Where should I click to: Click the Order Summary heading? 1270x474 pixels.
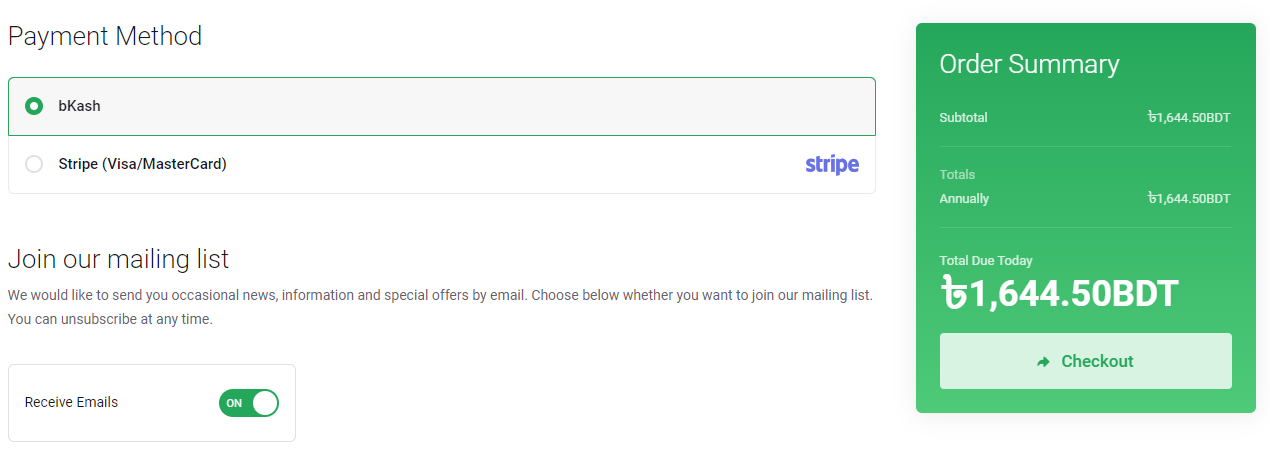[1029, 64]
